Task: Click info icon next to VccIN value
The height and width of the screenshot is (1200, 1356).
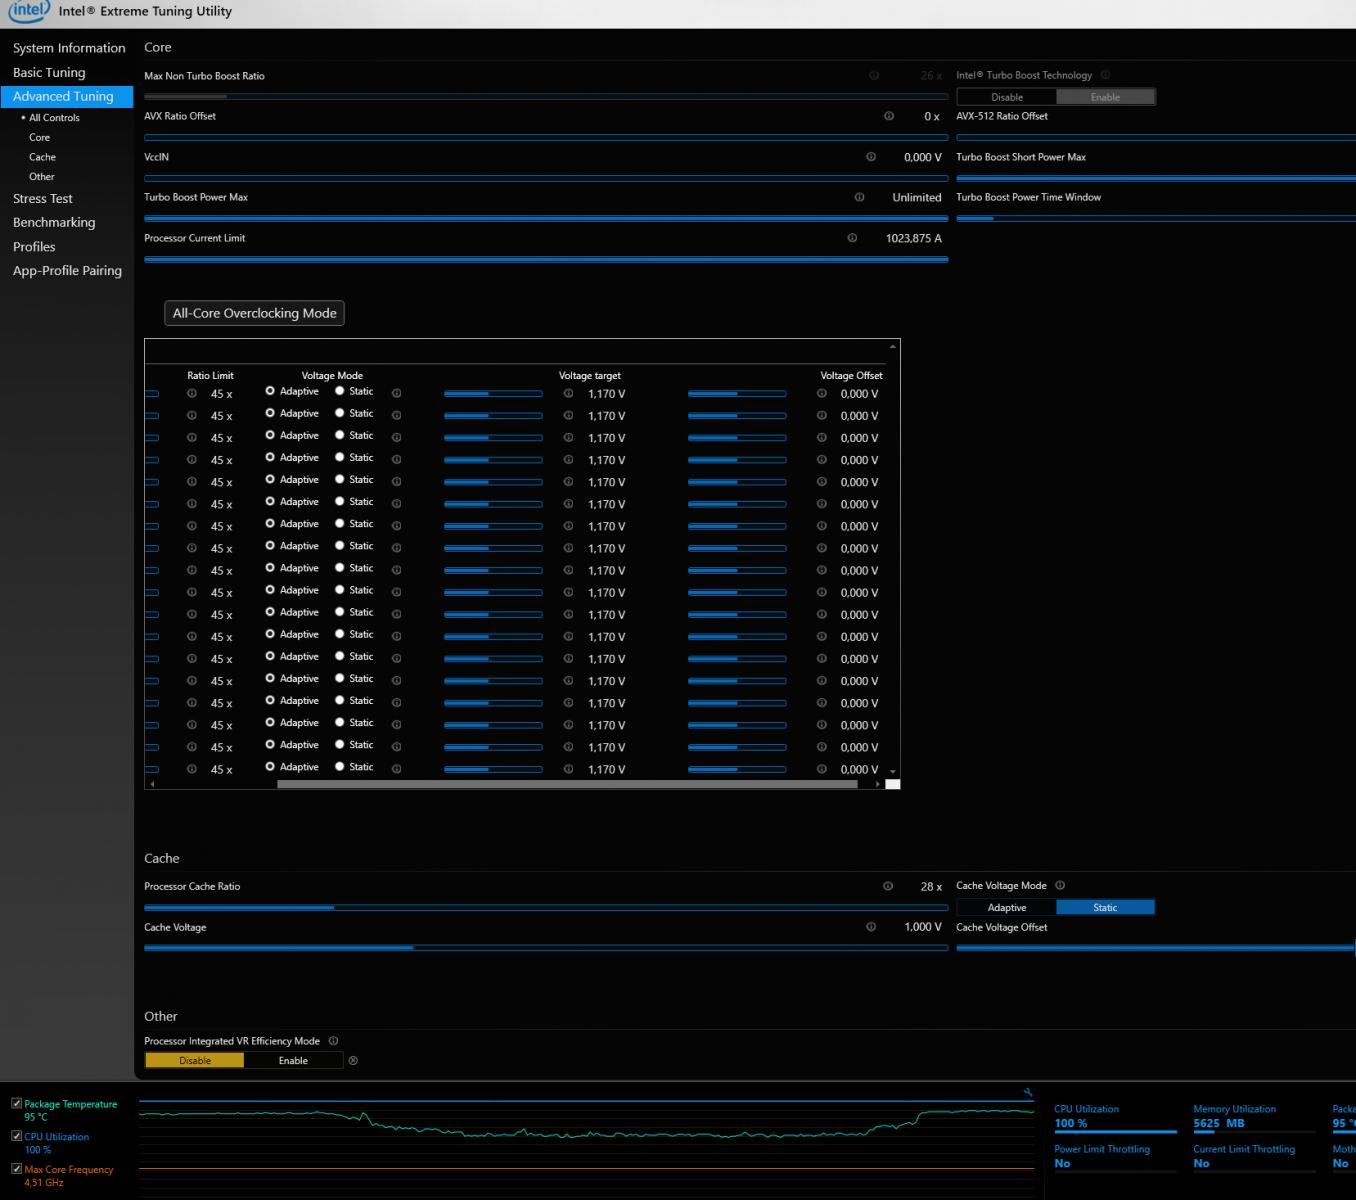Action: (870, 157)
